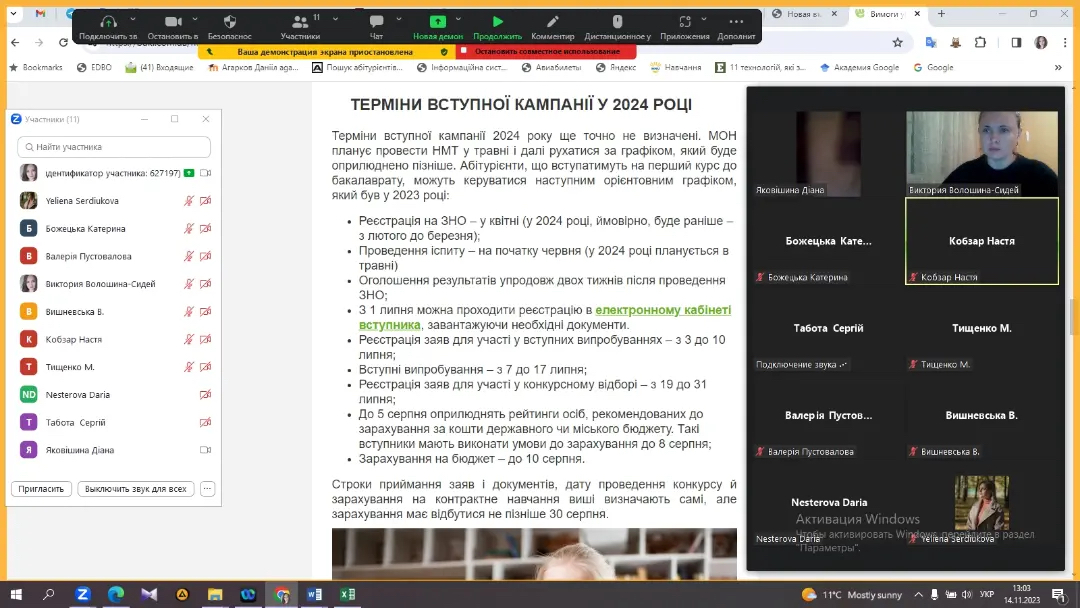Toggle microphone icon for Божецька Катерина in participant list
1080x608 pixels.
point(188,228)
